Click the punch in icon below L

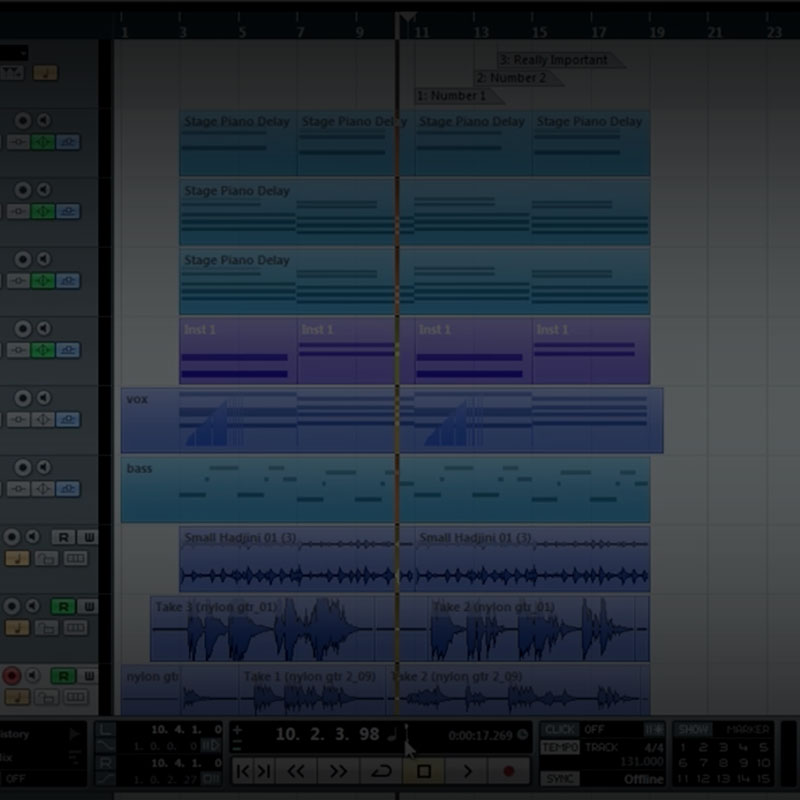coord(106,746)
